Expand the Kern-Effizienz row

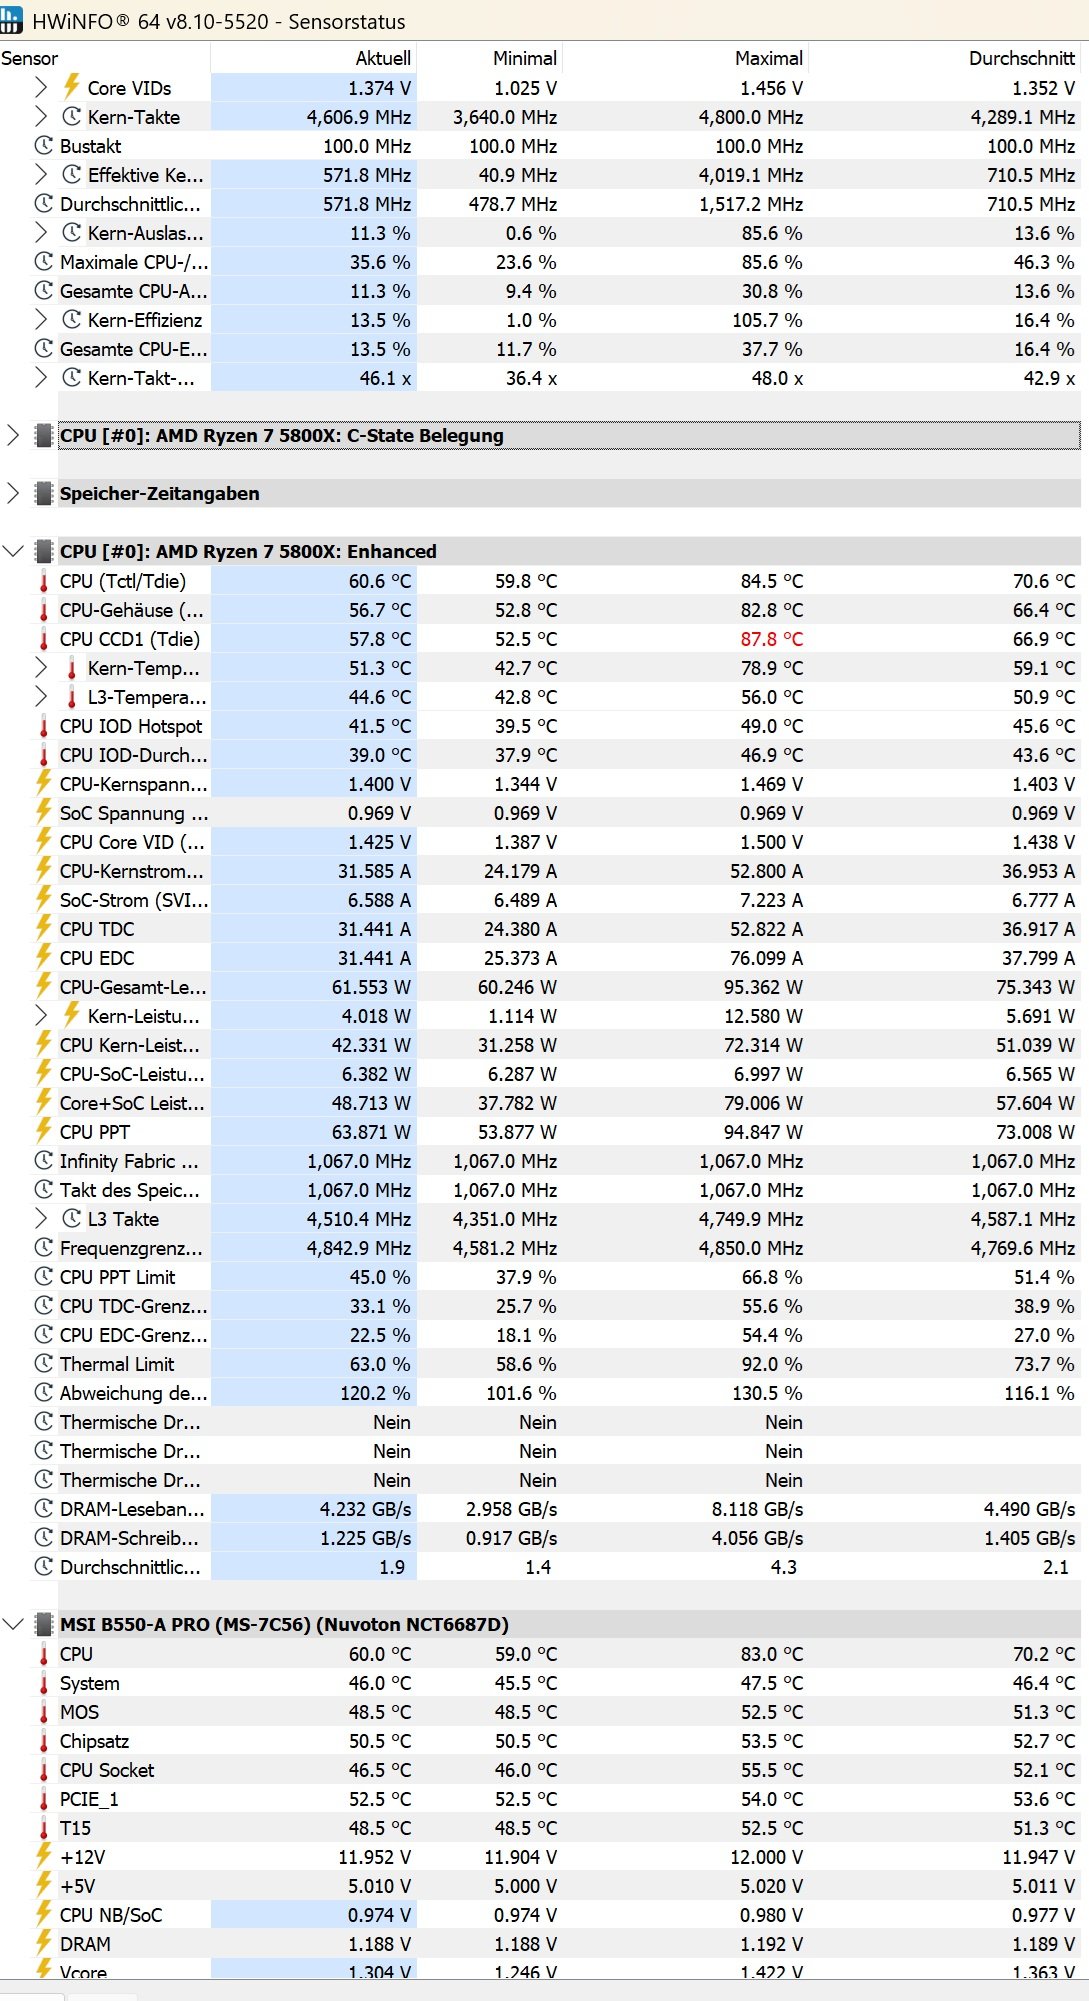(x=40, y=320)
